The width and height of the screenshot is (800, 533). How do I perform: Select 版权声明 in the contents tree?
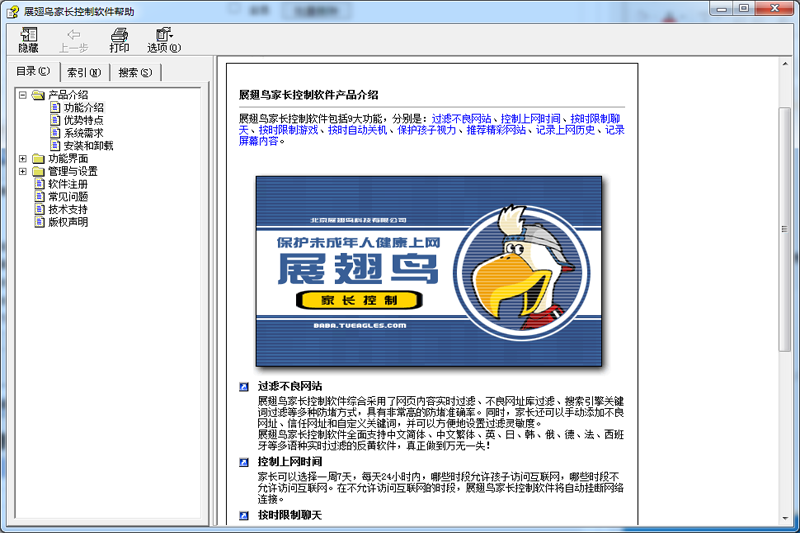point(68,222)
